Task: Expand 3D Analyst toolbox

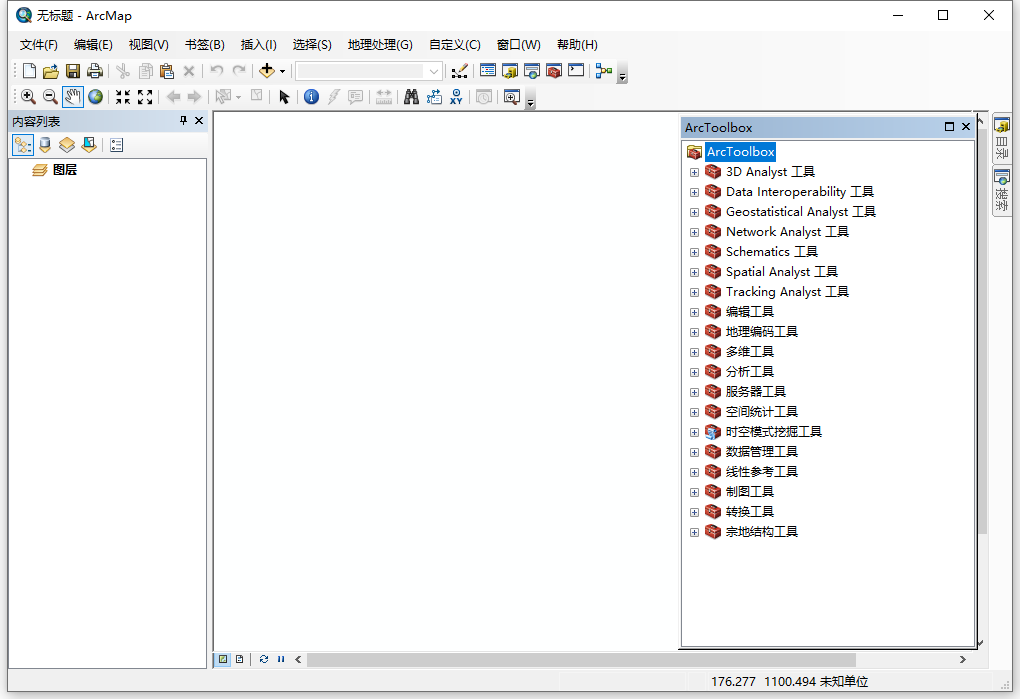Action: [694, 172]
